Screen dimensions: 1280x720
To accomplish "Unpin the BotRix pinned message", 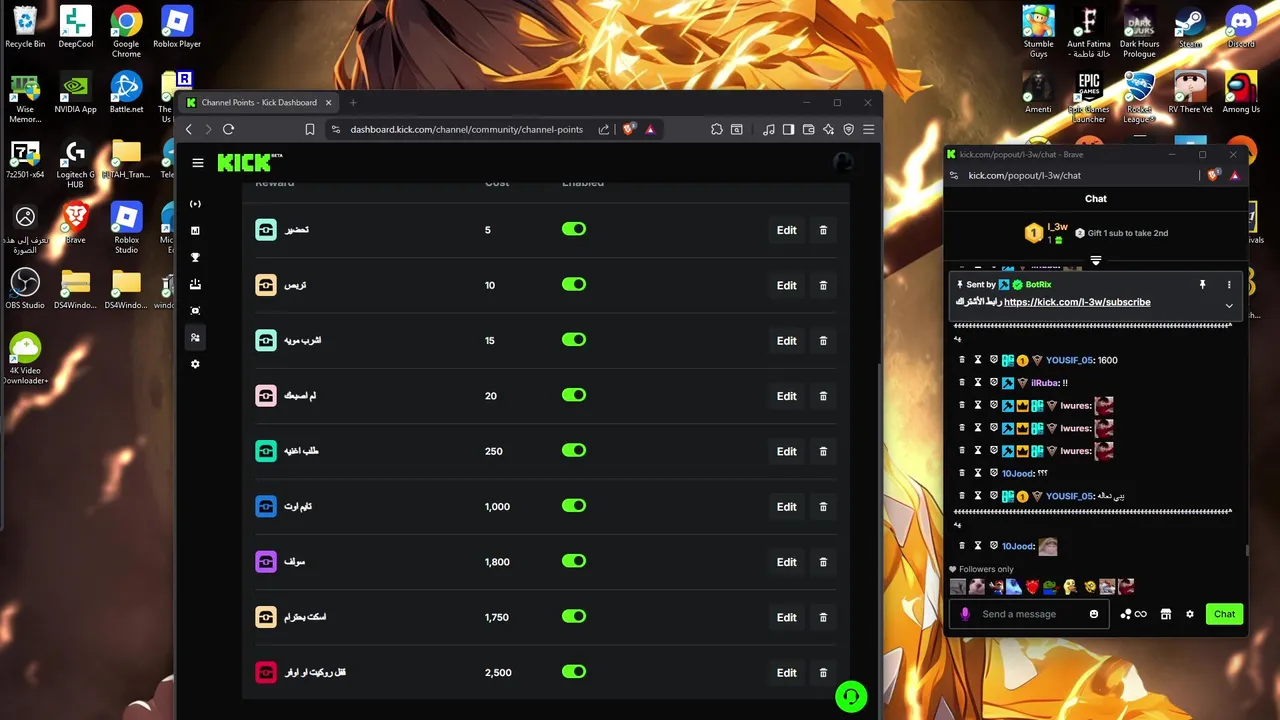I will click(1203, 285).
